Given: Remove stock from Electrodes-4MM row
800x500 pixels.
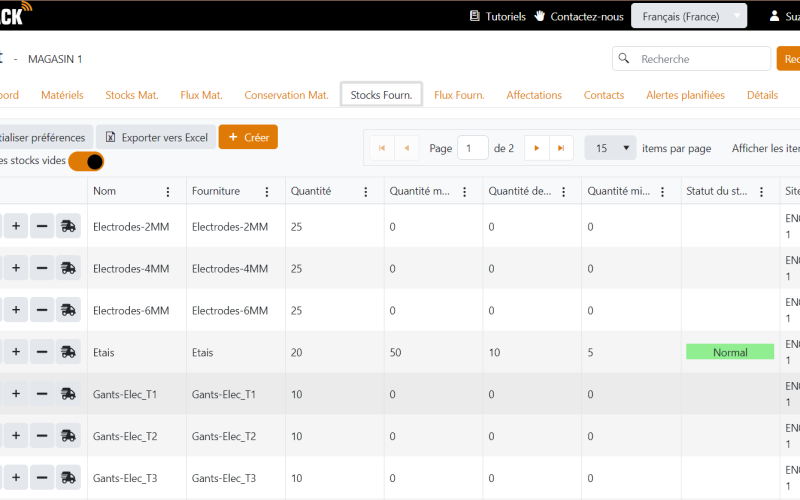Looking at the screenshot, I should click(x=42, y=268).
